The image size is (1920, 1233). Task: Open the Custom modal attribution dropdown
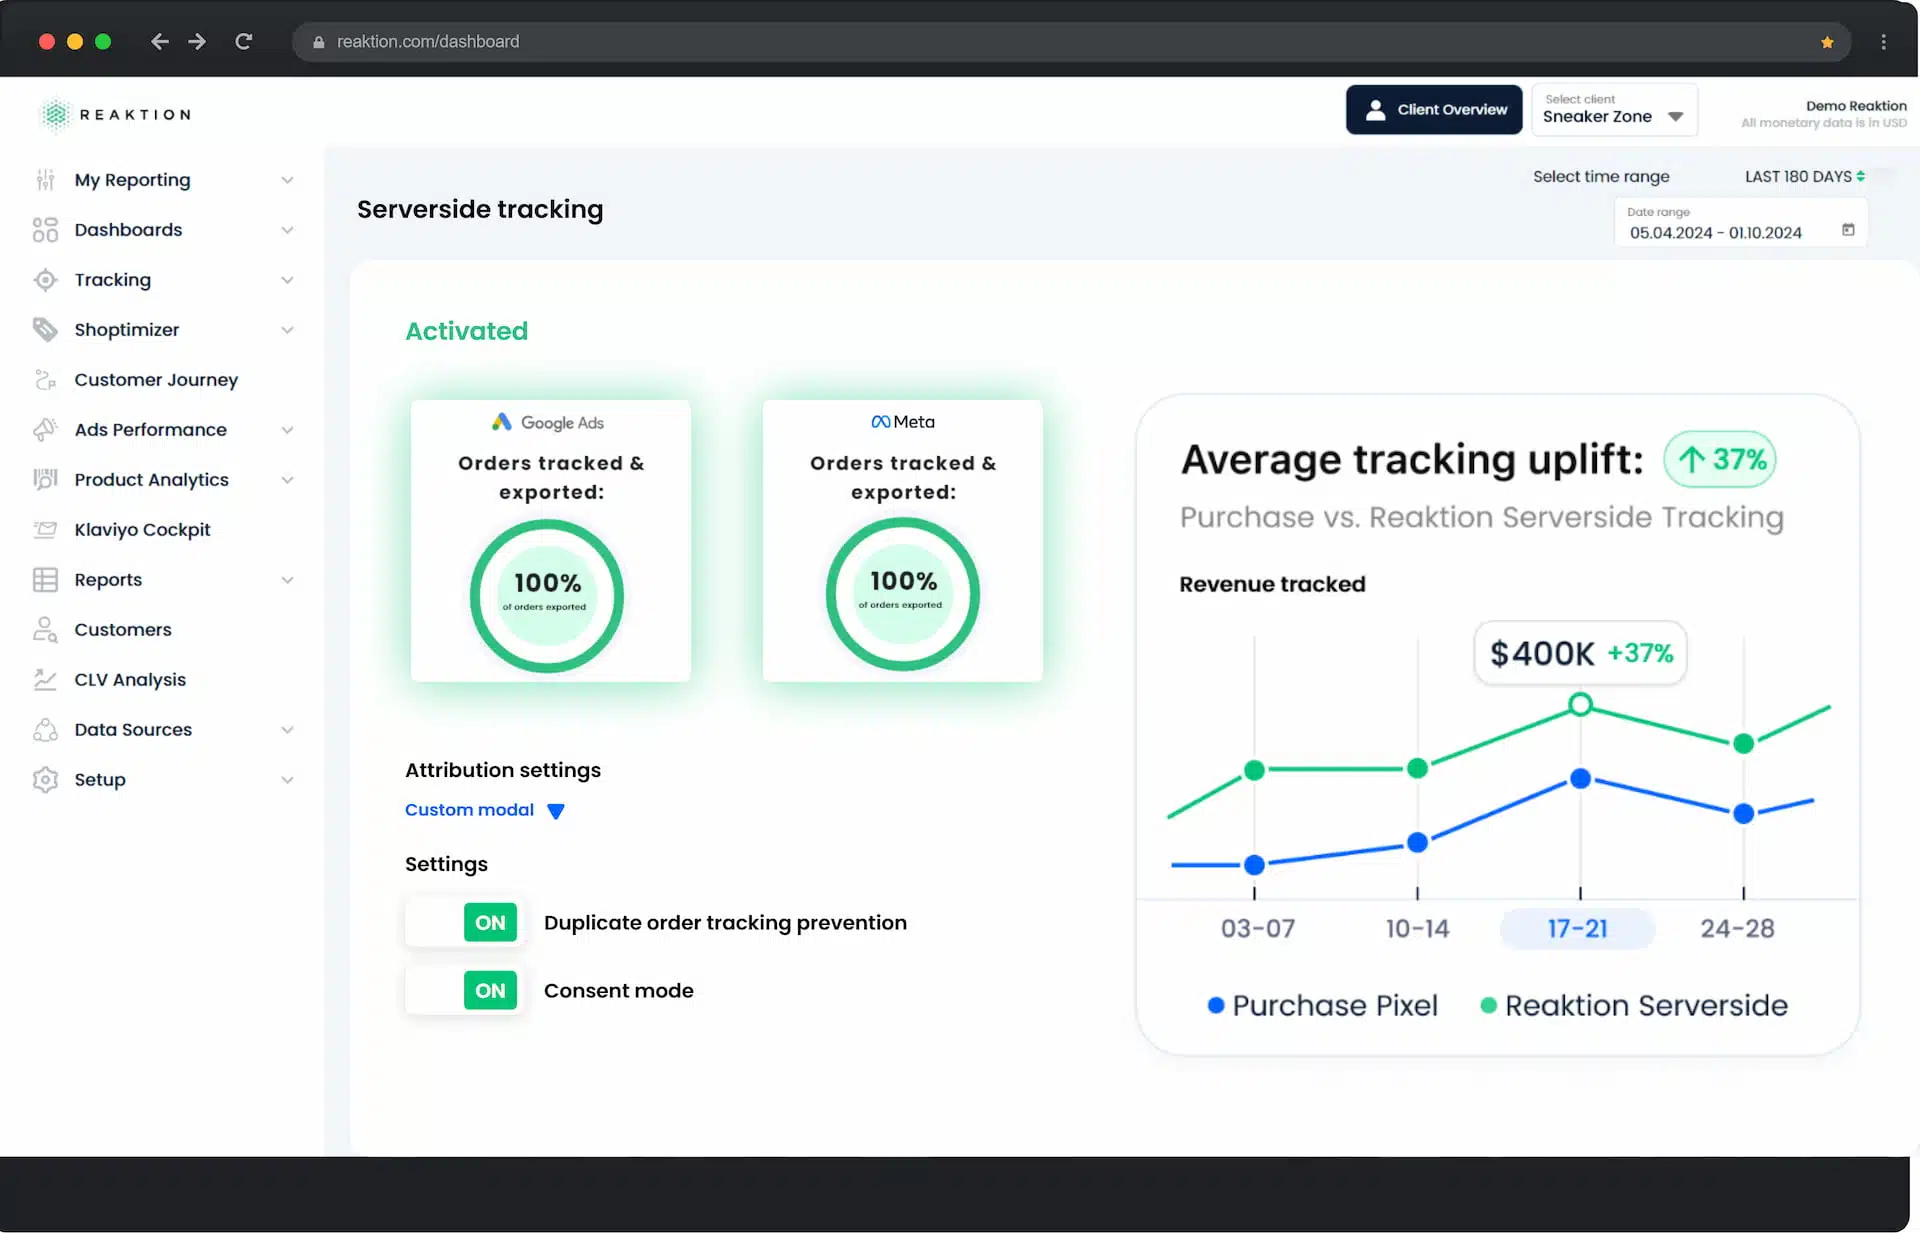pyautogui.click(x=485, y=810)
